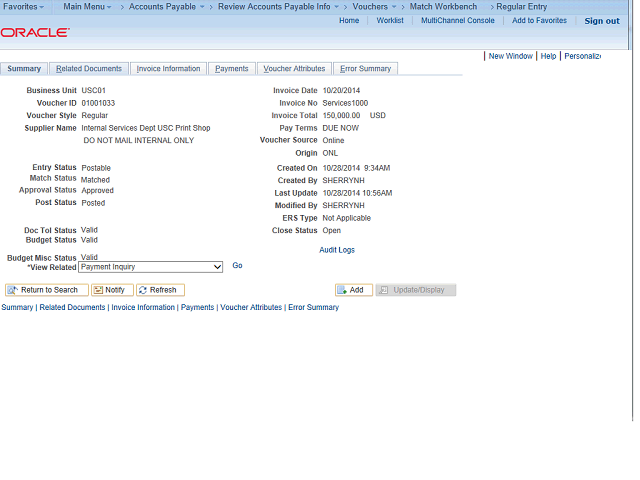
Task: Open Regular Entry breadcrumb
Action: tap(521, 7)
